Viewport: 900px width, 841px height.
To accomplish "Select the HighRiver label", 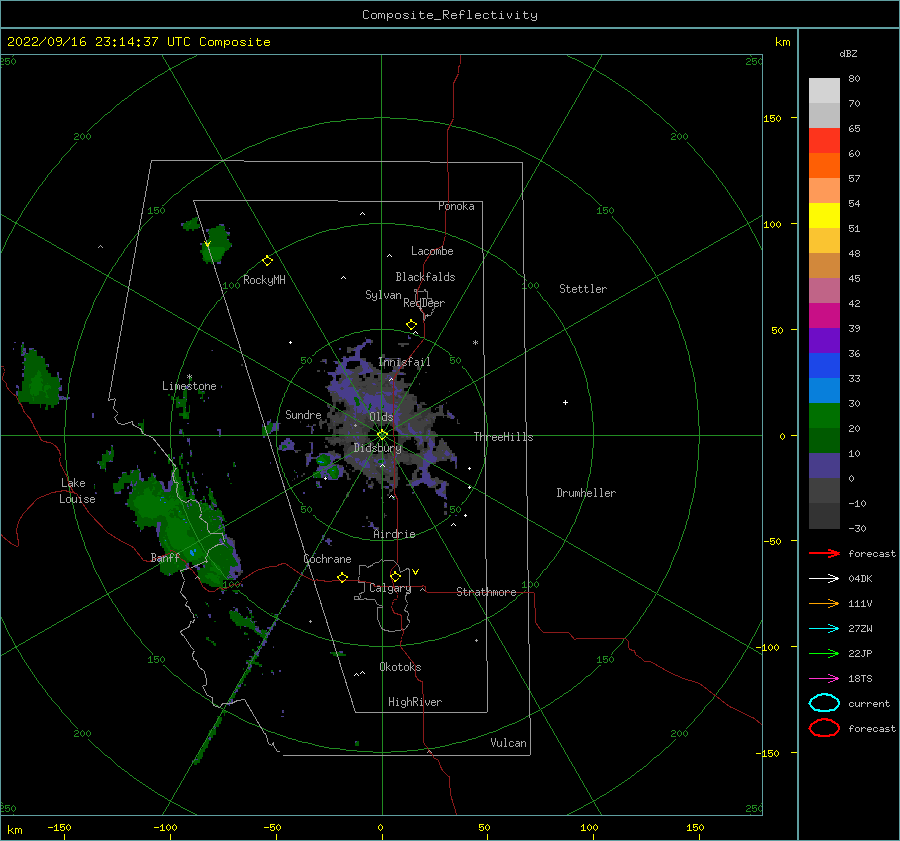I will point(415,702).
